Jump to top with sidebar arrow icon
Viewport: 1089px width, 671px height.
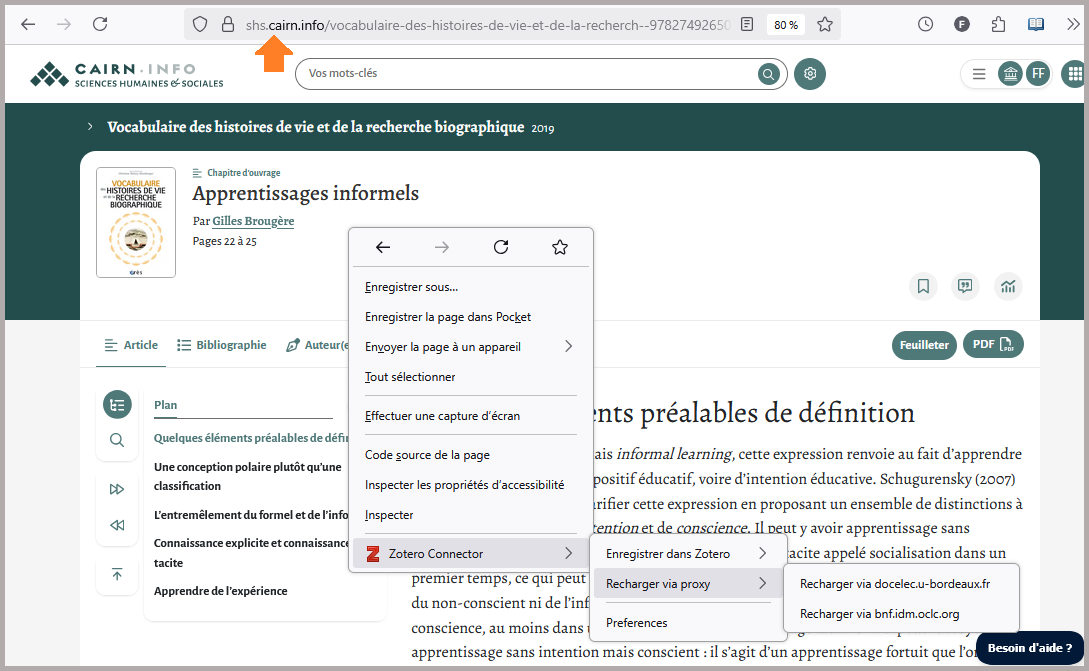click(117, 574)
